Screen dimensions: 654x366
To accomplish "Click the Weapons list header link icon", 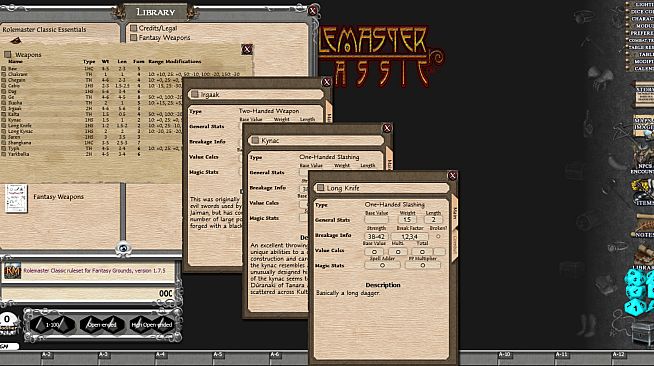I will pos(8,55).
